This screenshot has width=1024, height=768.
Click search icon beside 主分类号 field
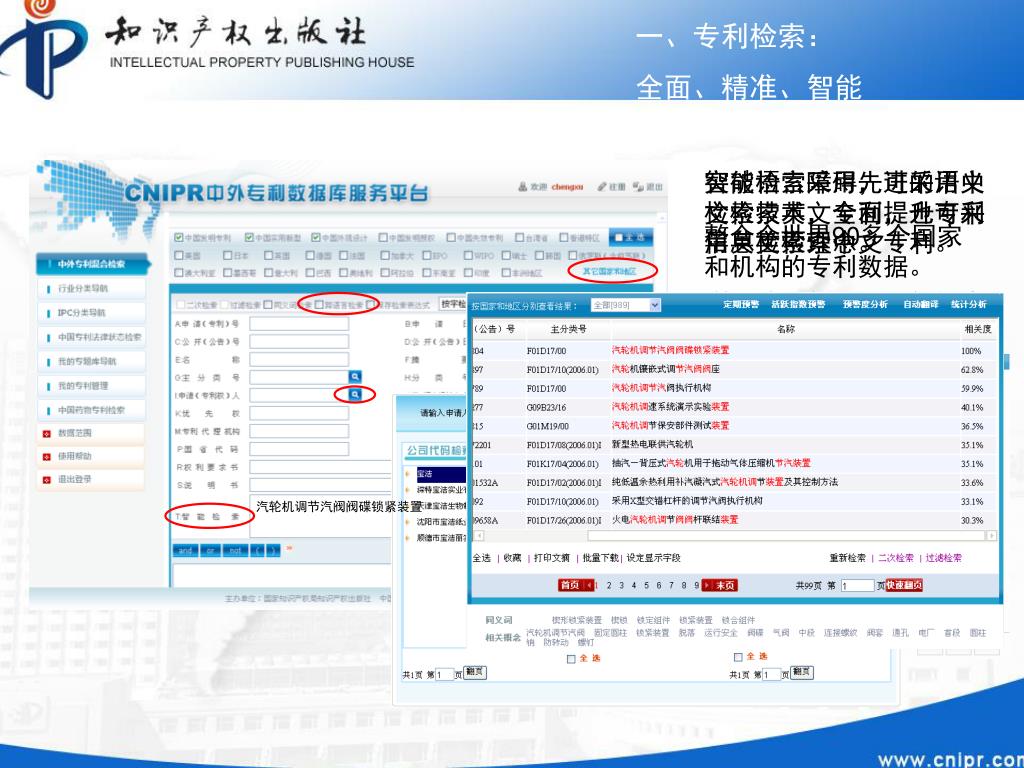click(355, 376)
